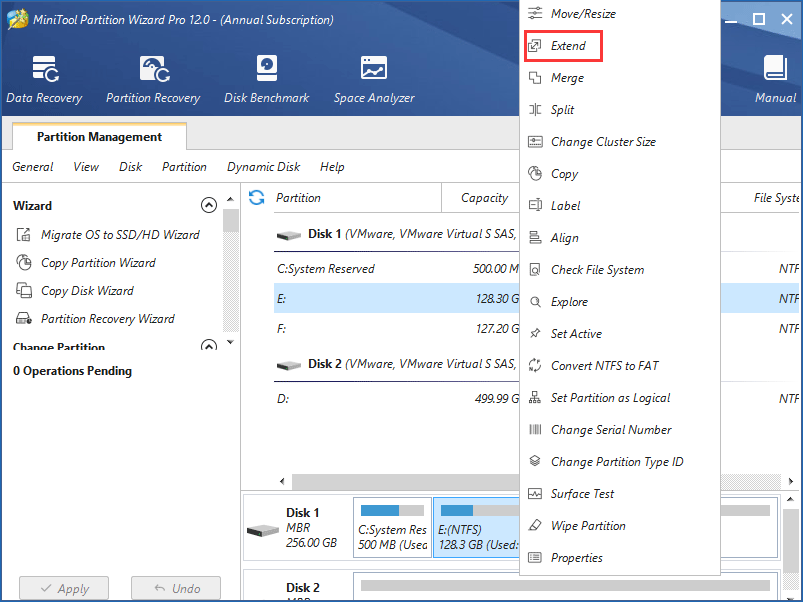Click the horizontal scrollbar right arrow
803x602 pixels.
coord(791,481)
